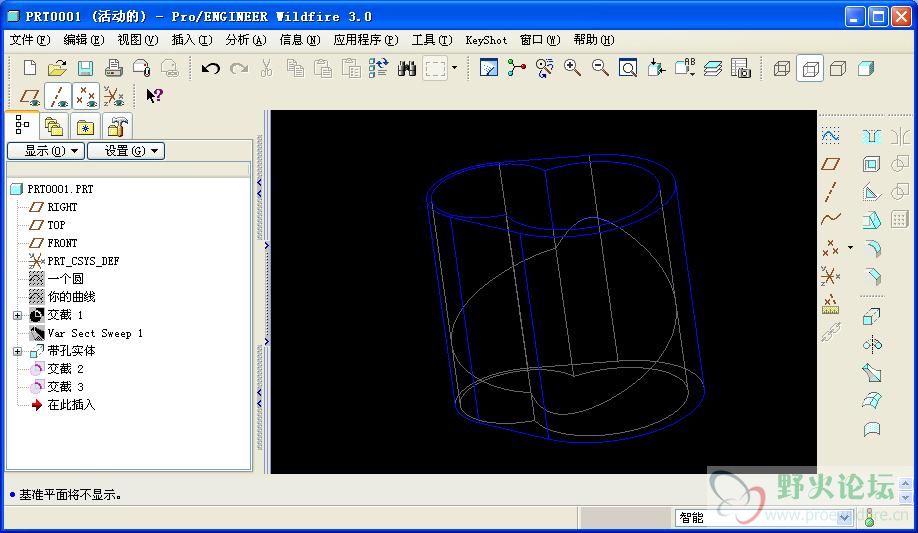Select the Shell tool in the right toolbar
The width and height of the screenshot is (918, 533).
[x=871, y=164]
